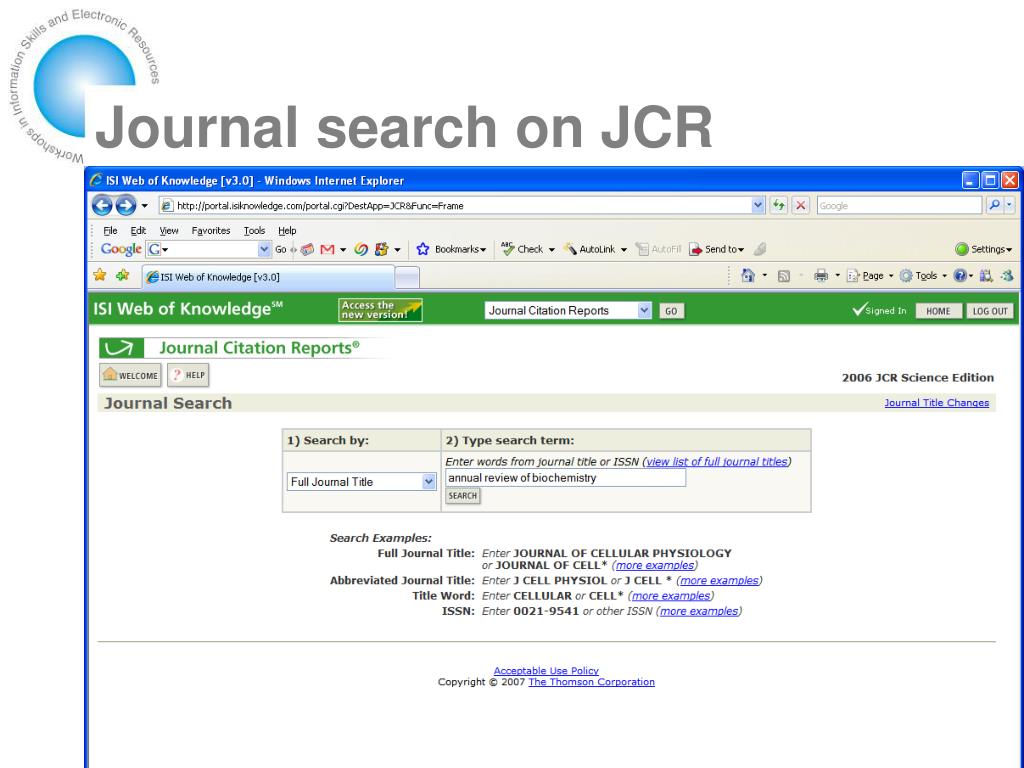
Task: Click the Internet Explorer icon in the title bar
Action: (x=97, y=180)
